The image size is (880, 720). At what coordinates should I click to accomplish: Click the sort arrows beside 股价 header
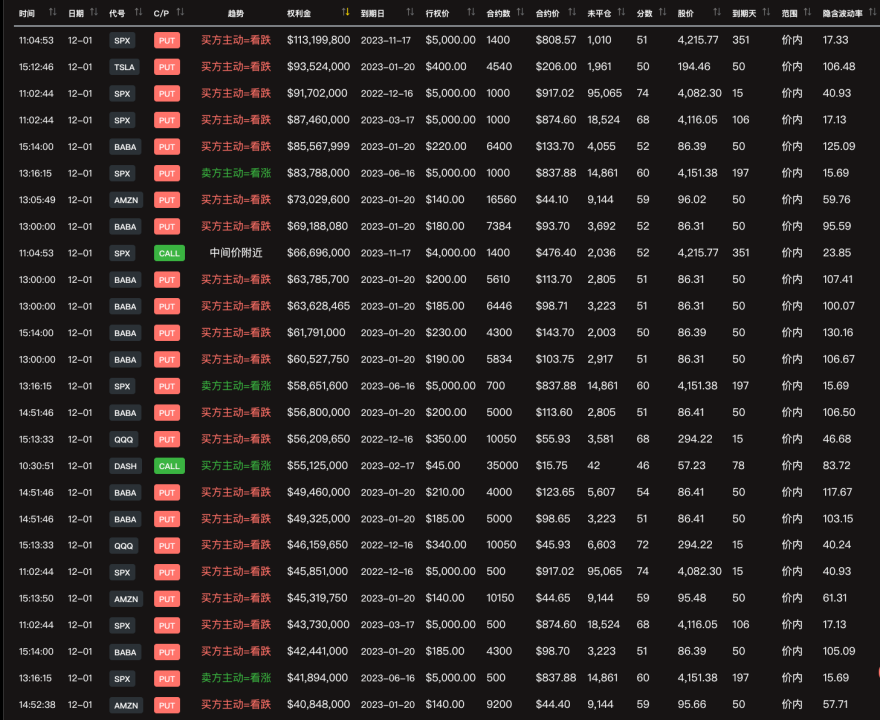[x=717, y=12]
